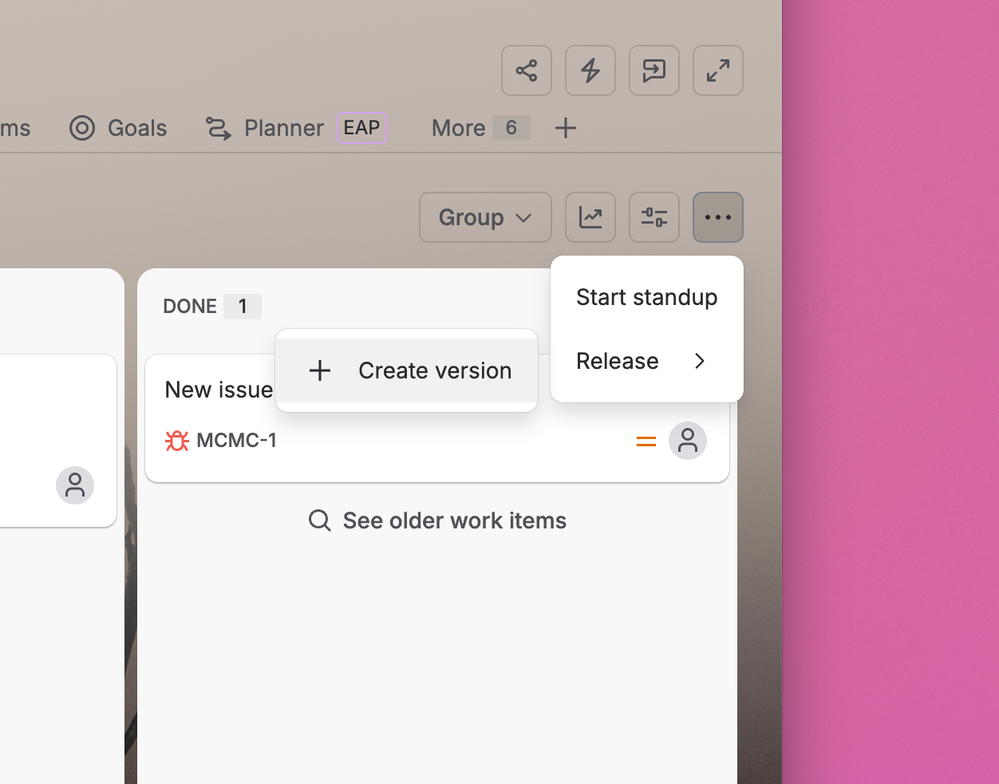Open the New issue card title
The width and height of the screenshot is (999, 784).
coord(219,390)
